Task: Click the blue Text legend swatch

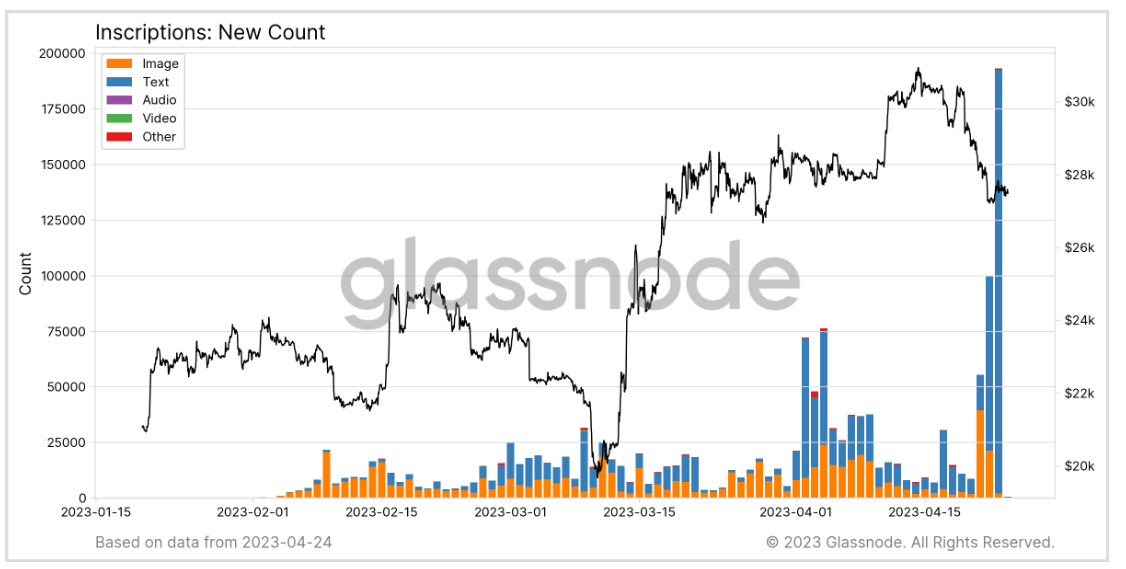Action: pos(118,82)
